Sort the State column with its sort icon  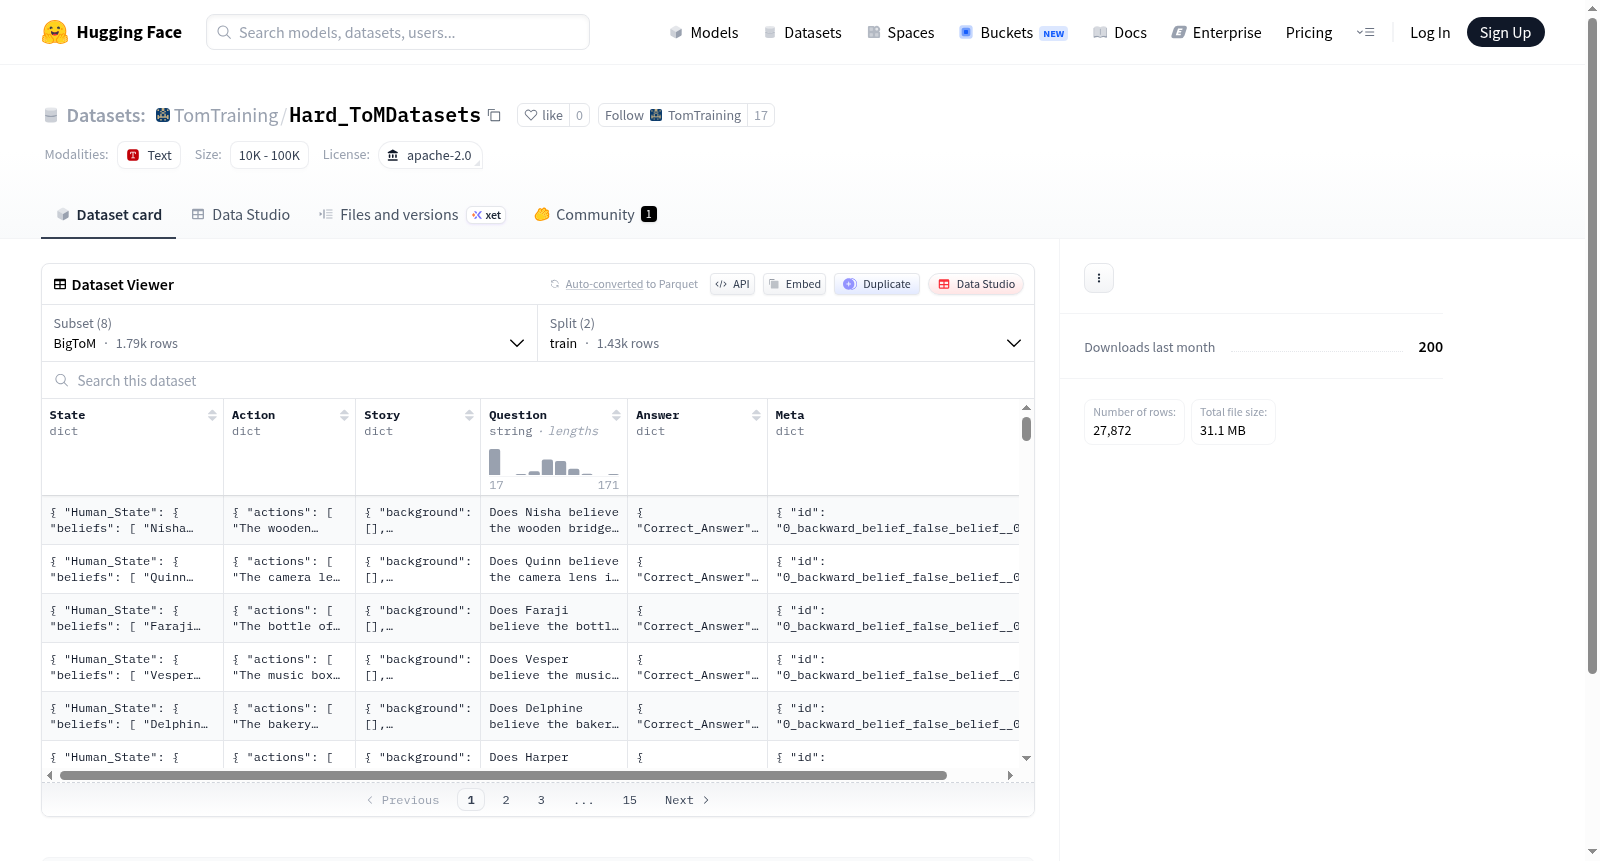coord(212,415)
